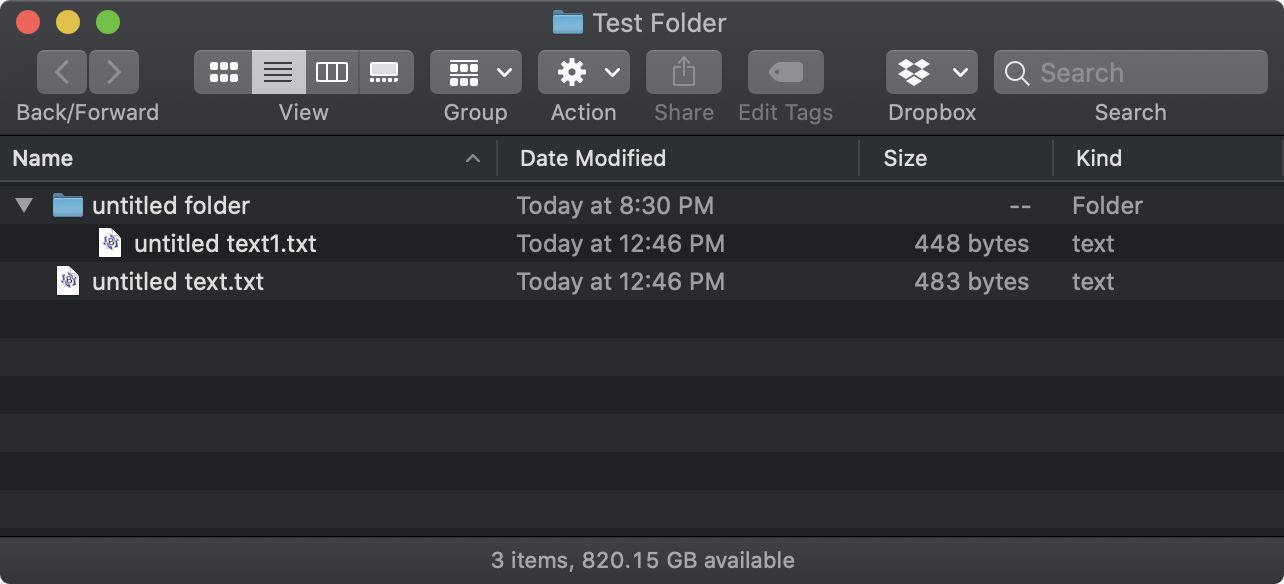The width and height of the screenshot is (1284, 584).
Task: Open the Dropbox toolbar menu
Action: coord(932,72)
